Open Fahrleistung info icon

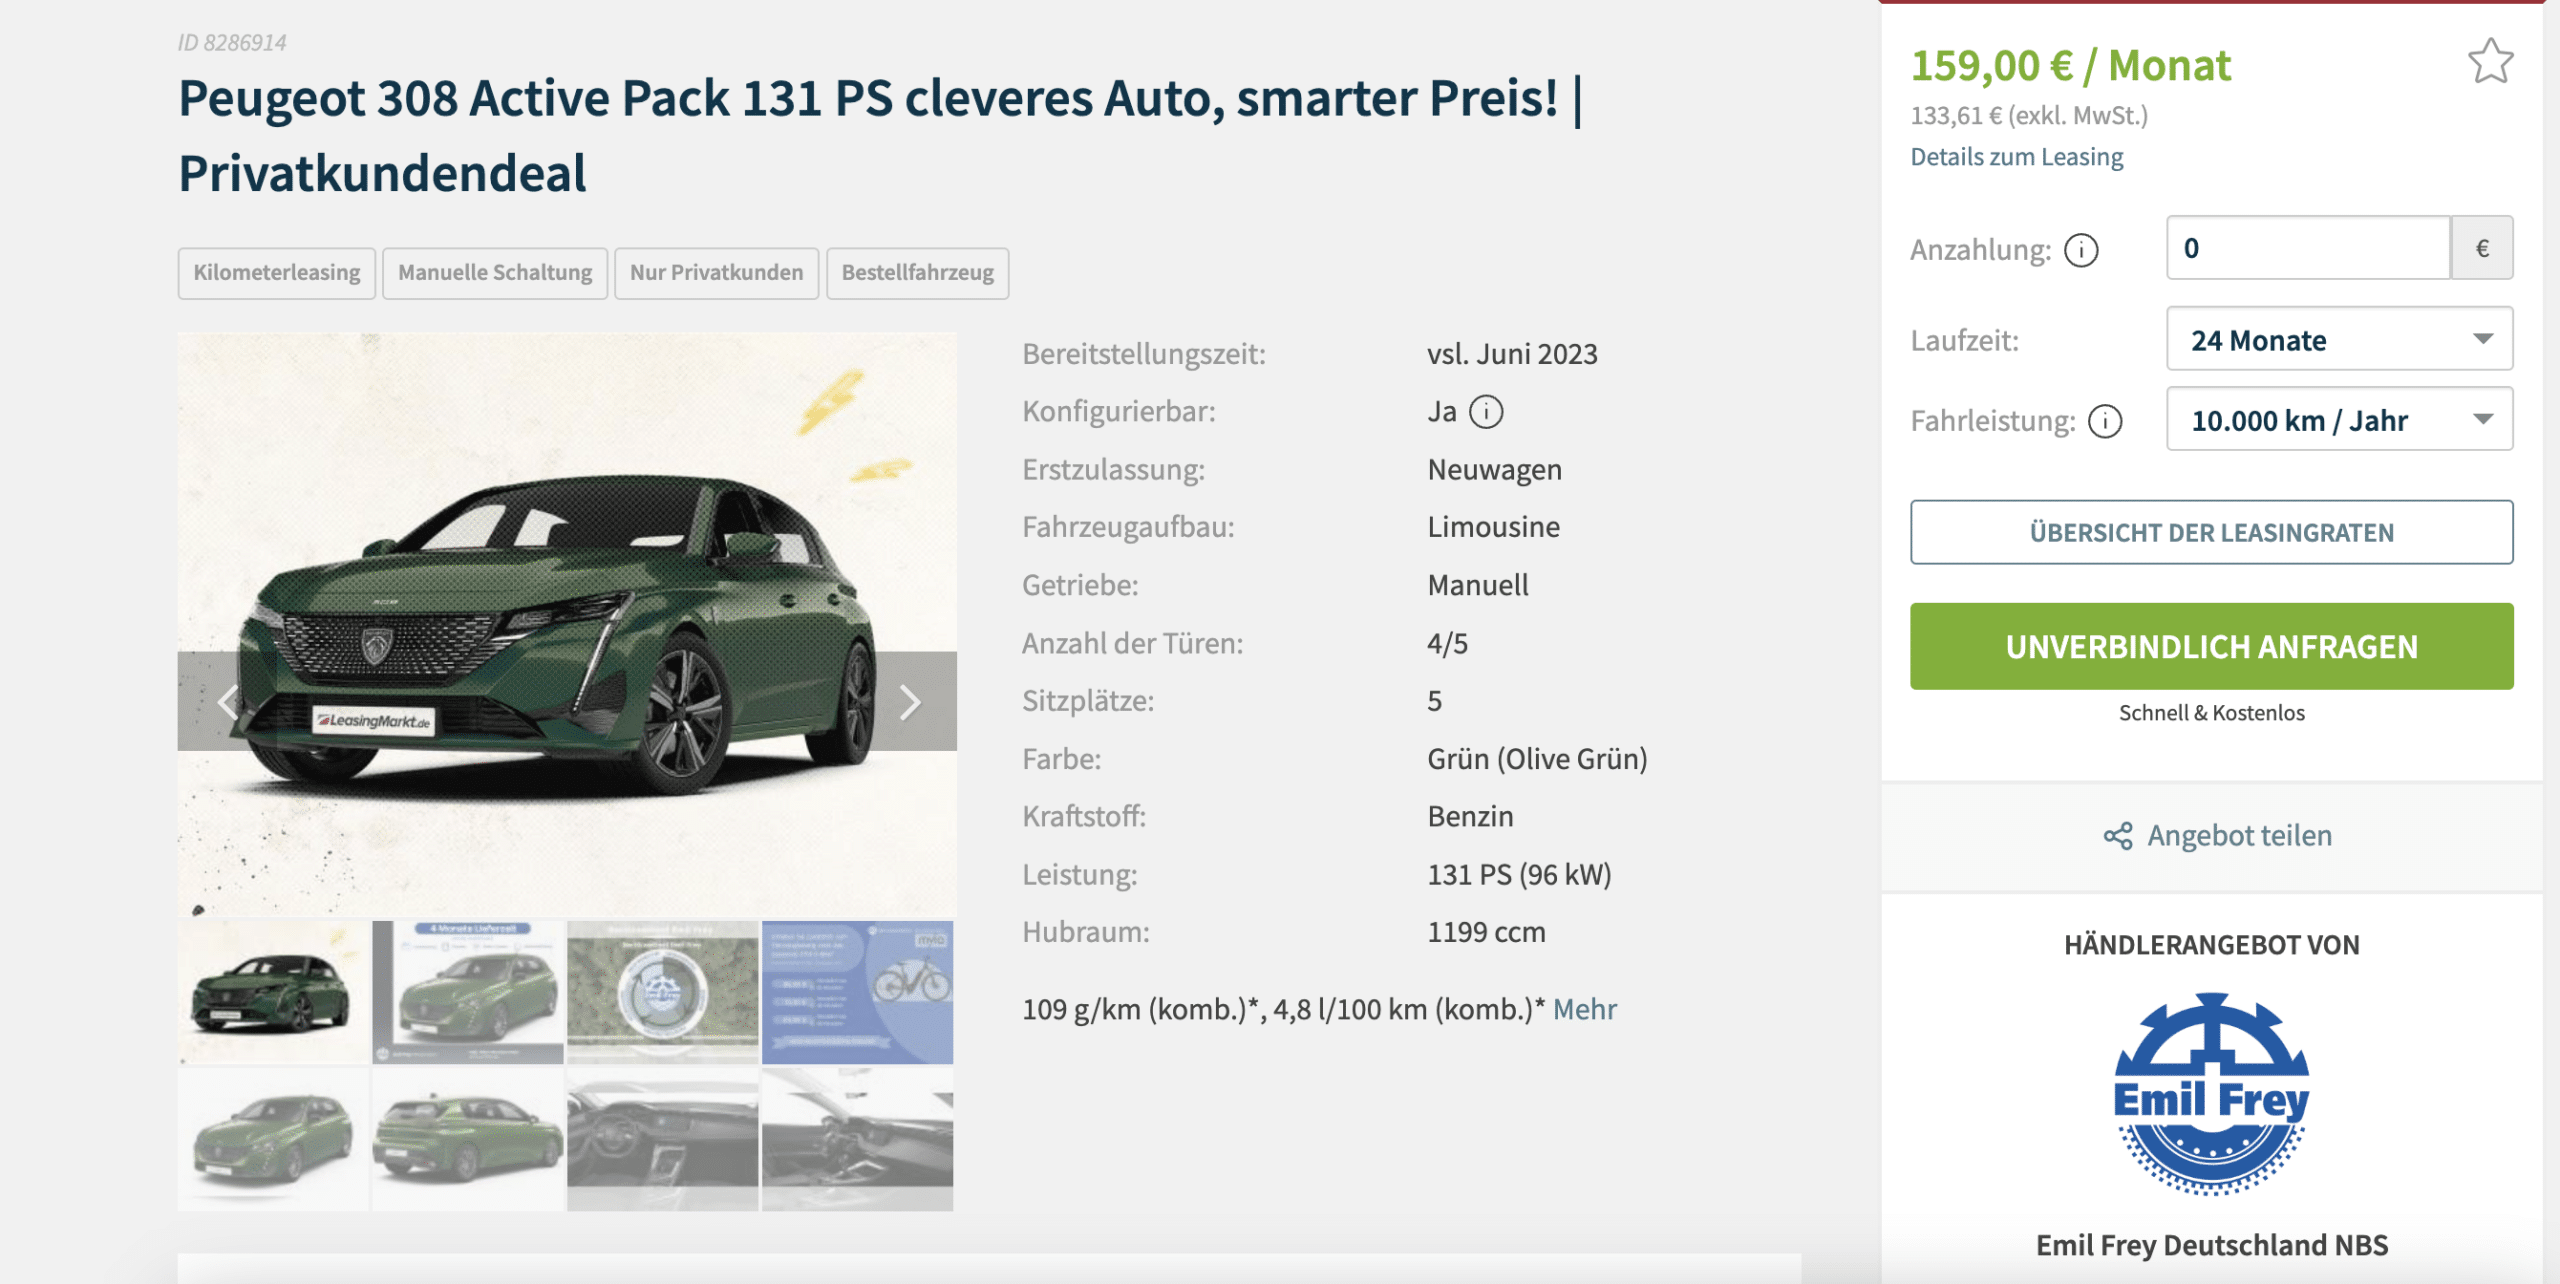click(2105, 421)
